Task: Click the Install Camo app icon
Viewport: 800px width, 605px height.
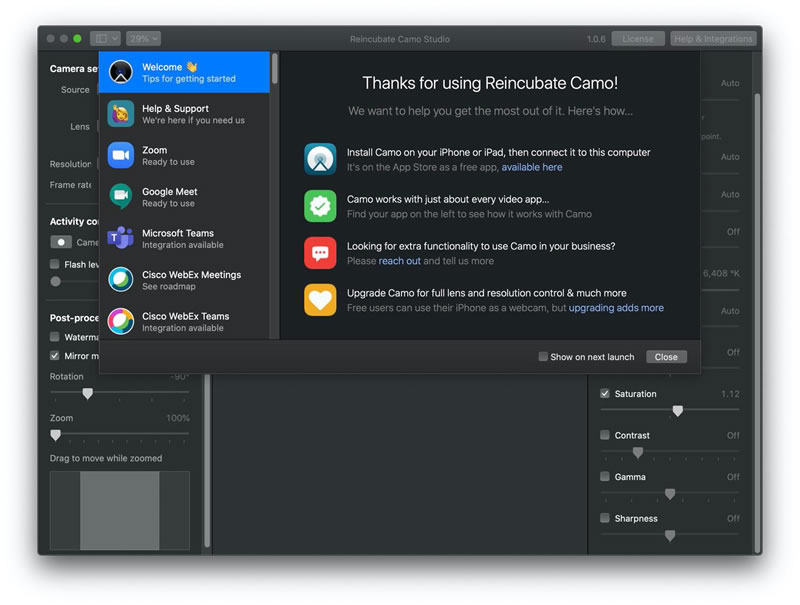Action: tap(320, 159)
